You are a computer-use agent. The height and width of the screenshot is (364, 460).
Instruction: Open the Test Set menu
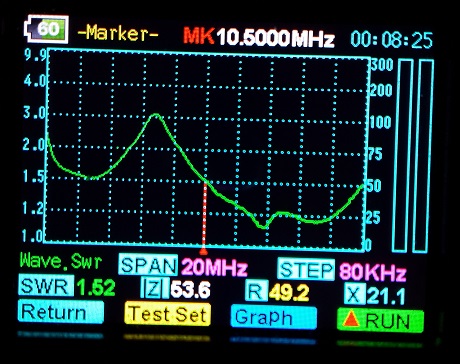click(167, 314)
